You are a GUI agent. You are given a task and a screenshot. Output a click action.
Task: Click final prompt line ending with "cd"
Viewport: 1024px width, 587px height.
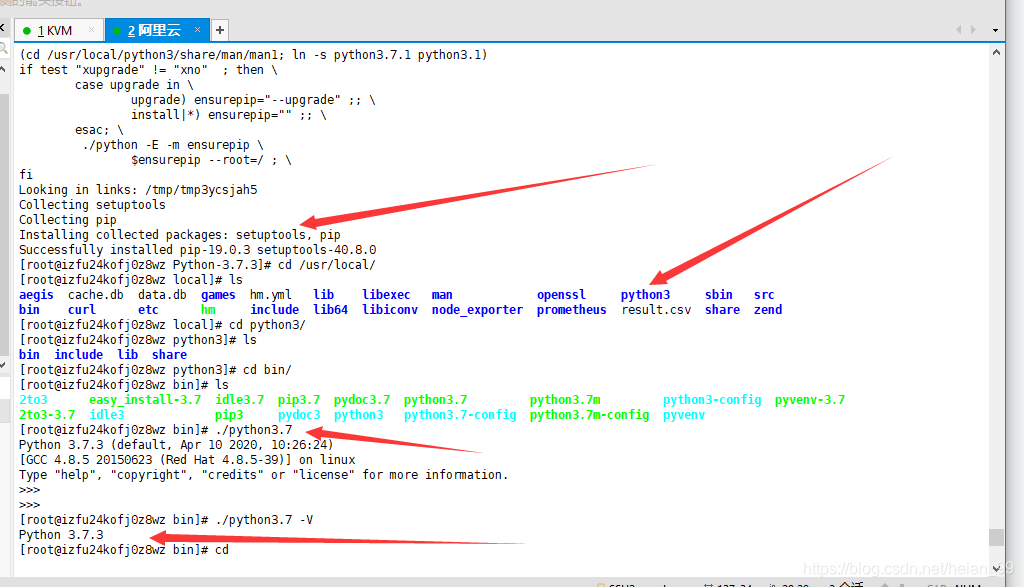124,550
